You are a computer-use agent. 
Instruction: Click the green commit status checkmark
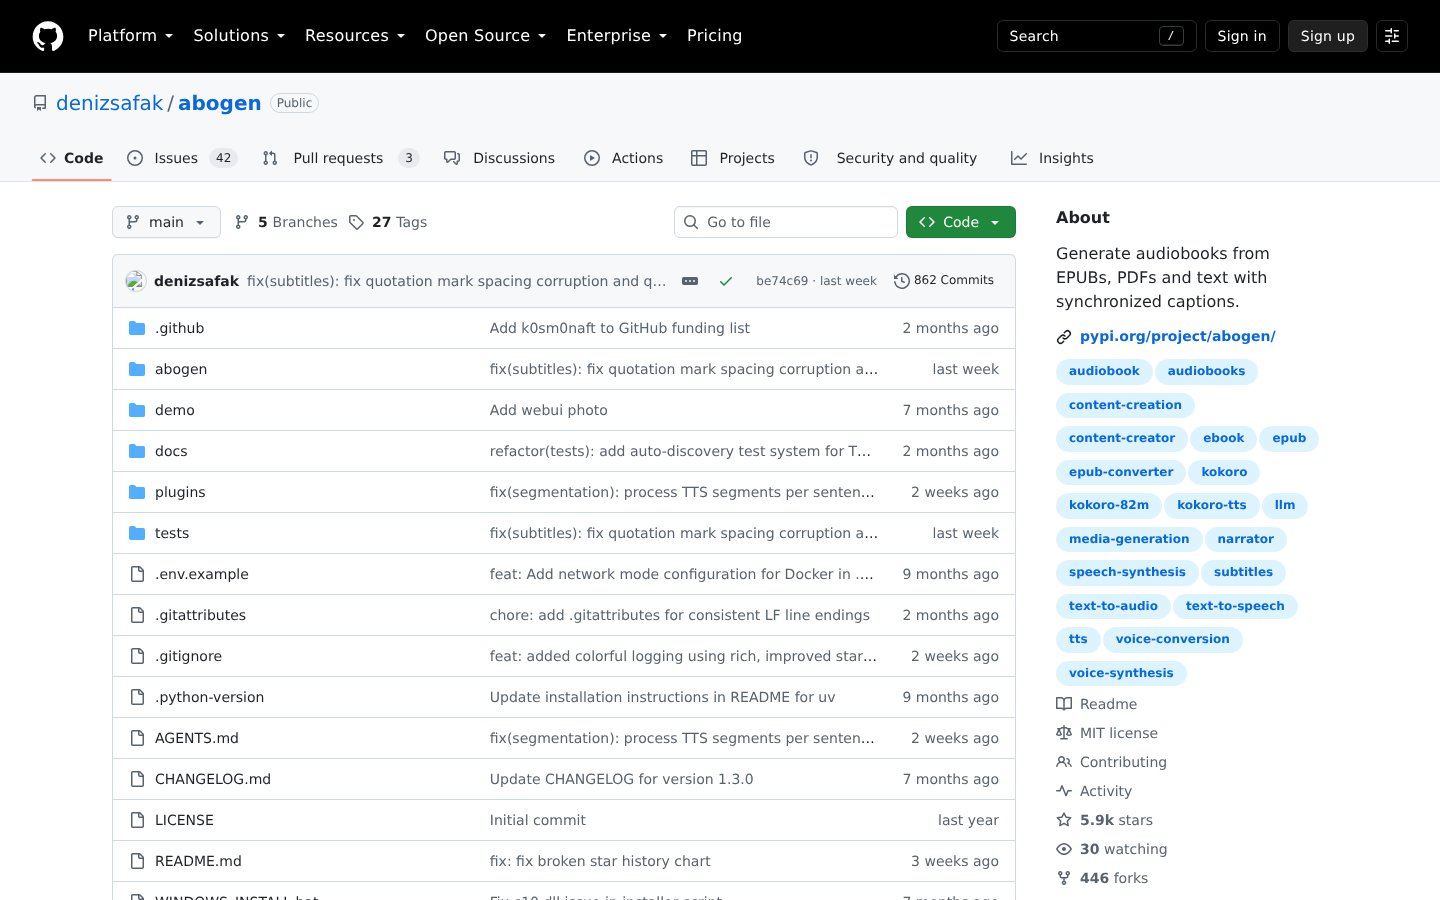[x=726, y=281]
